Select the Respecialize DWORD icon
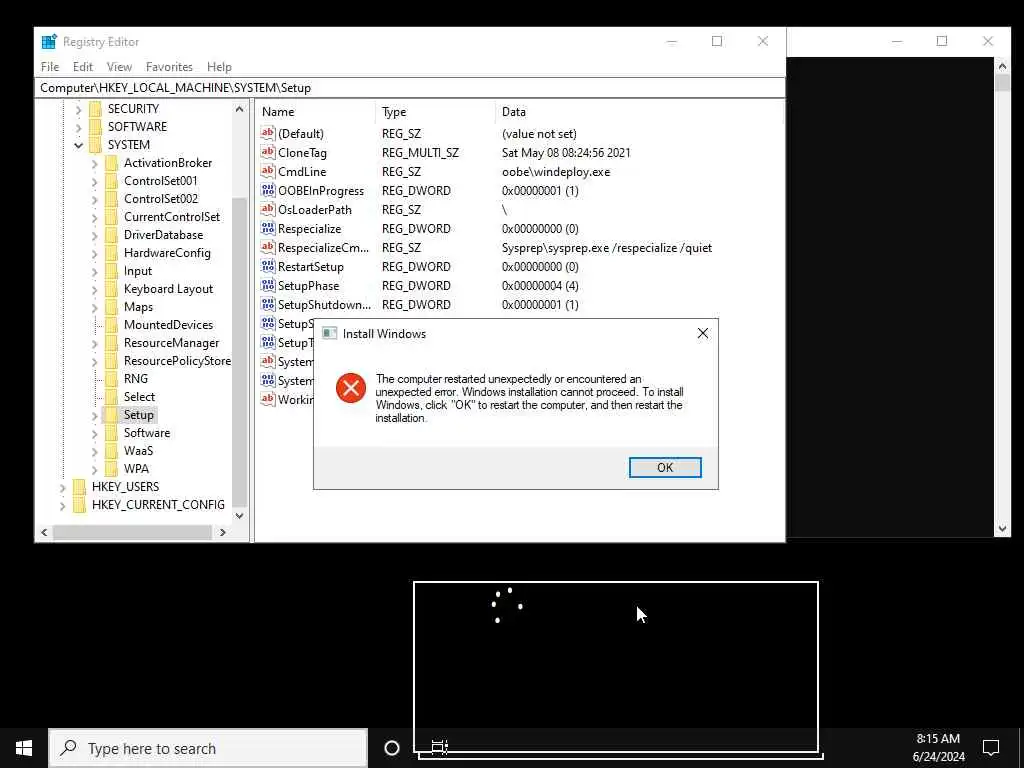 [x=268, y=228]
